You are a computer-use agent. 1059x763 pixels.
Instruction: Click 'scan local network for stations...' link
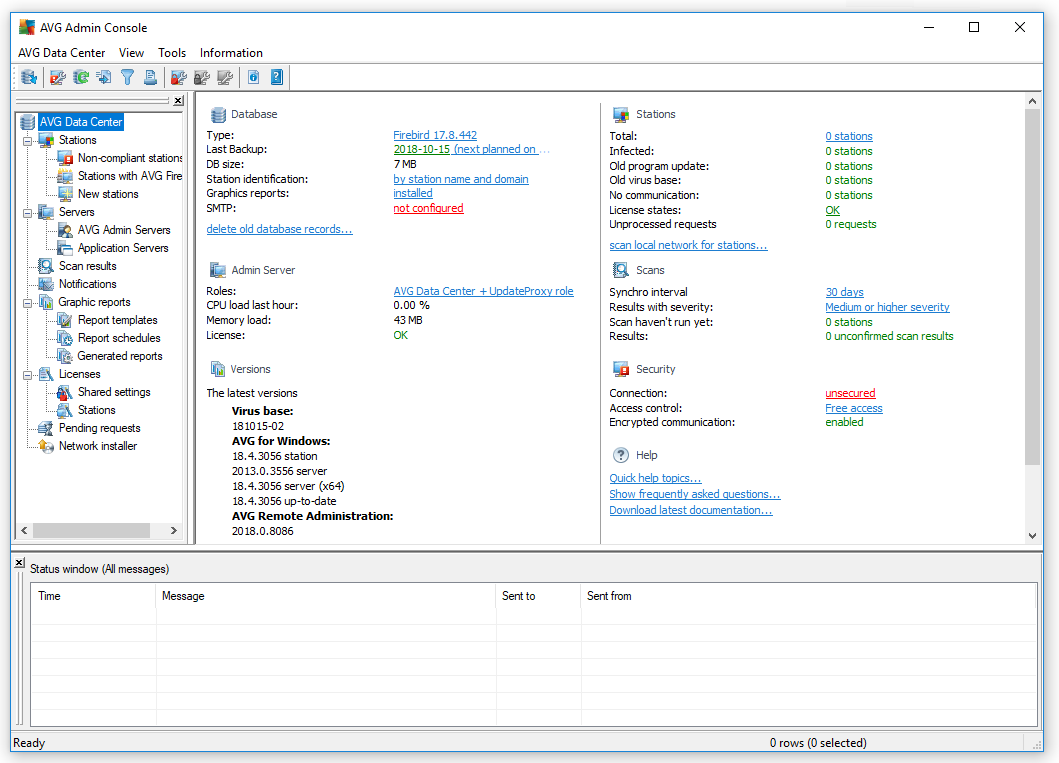point(688,245)
